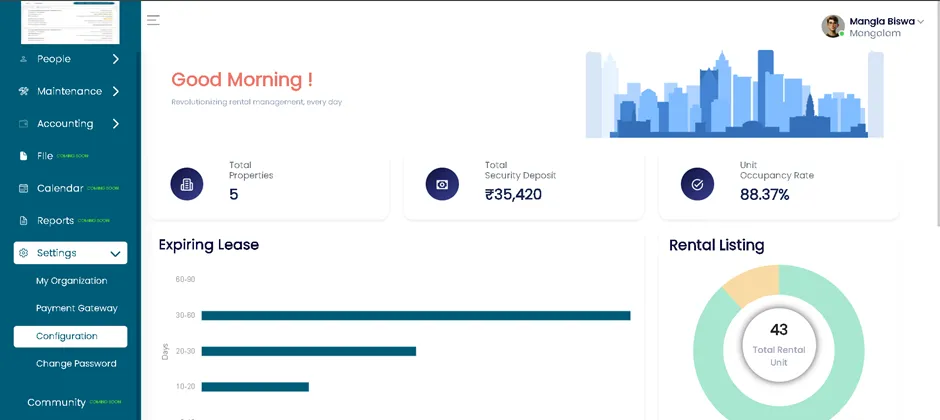Click the 60-90 days axis label
The height and width of the screenshot is (420, 940).
tap(185, 279)
